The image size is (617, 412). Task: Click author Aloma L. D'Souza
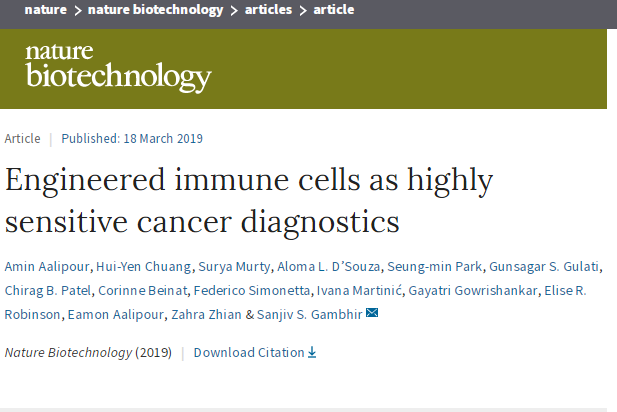pyautogui.click(x=329, y=266)
